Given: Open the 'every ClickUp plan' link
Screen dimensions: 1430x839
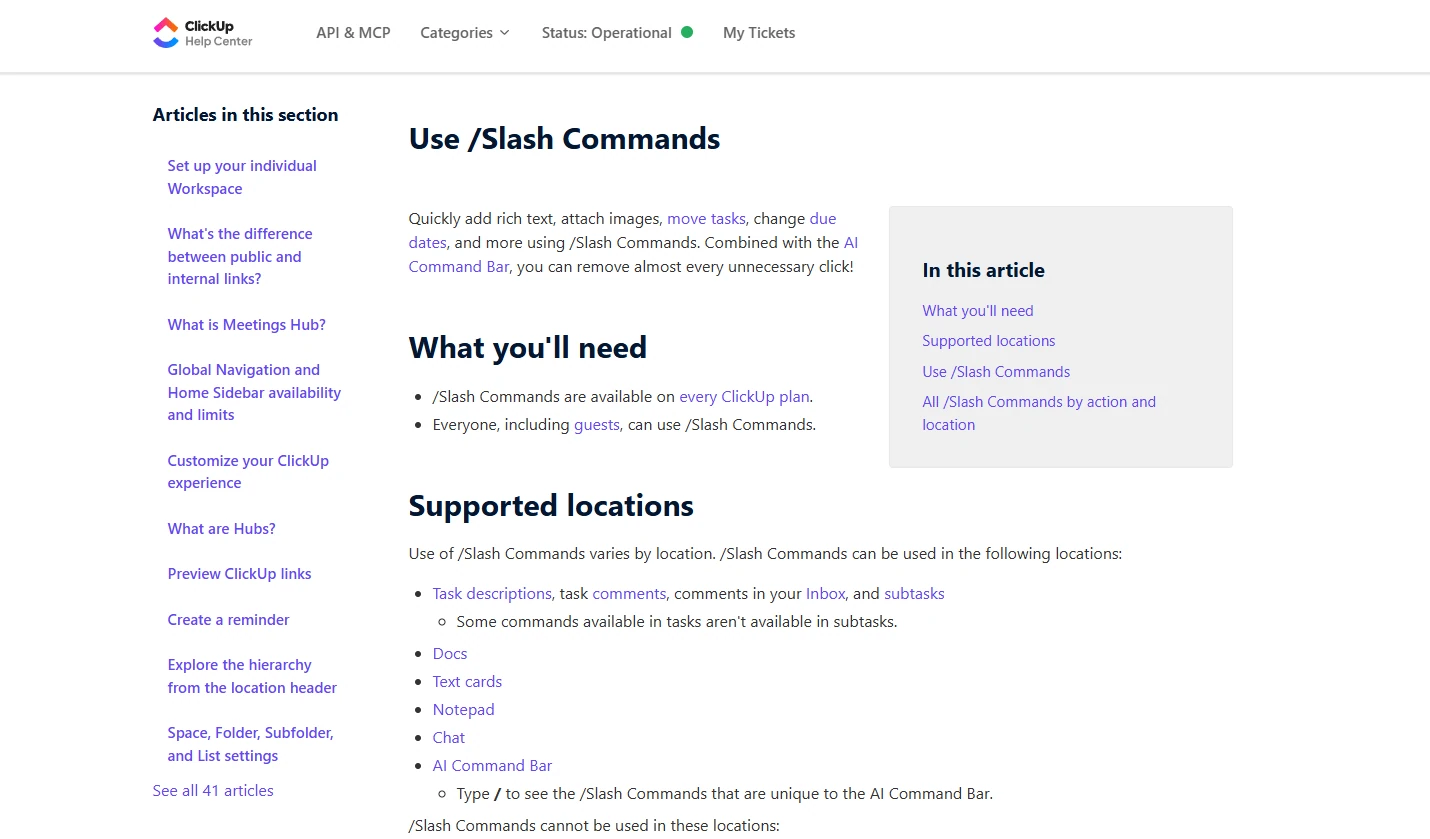Looking at the screenshot, I should [745, 397].
